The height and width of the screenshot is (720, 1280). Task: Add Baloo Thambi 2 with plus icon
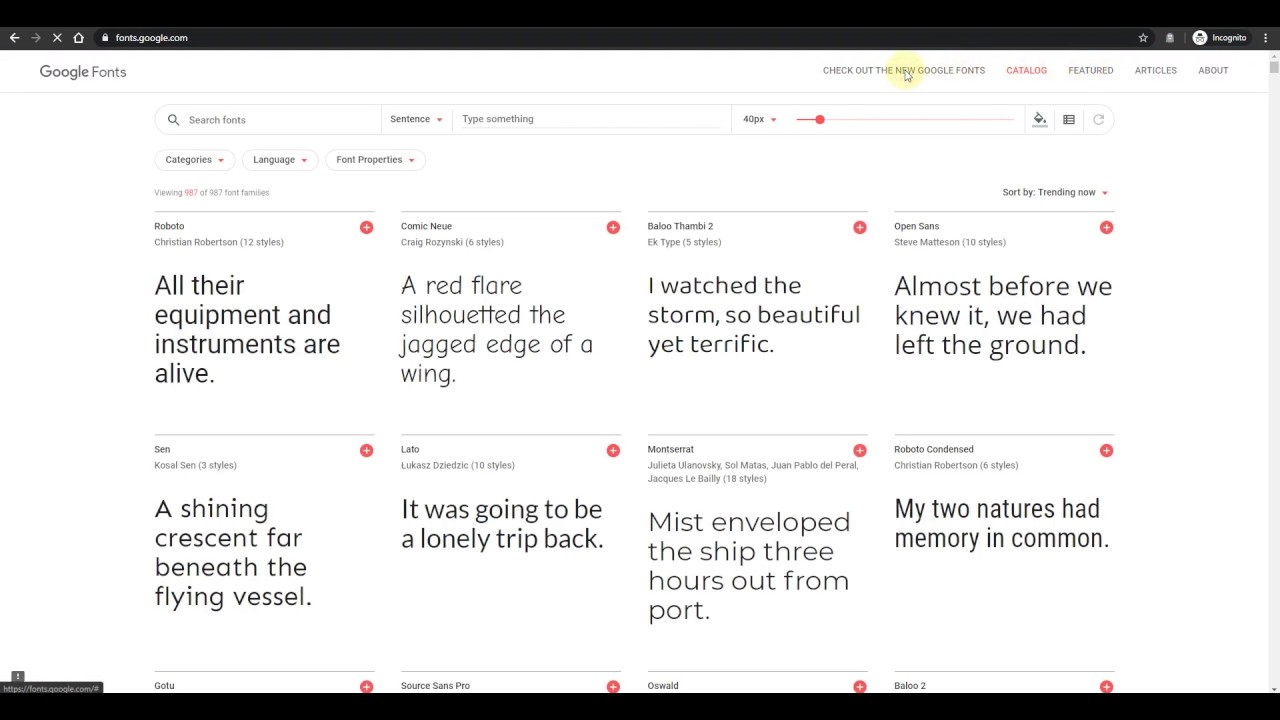860,227
